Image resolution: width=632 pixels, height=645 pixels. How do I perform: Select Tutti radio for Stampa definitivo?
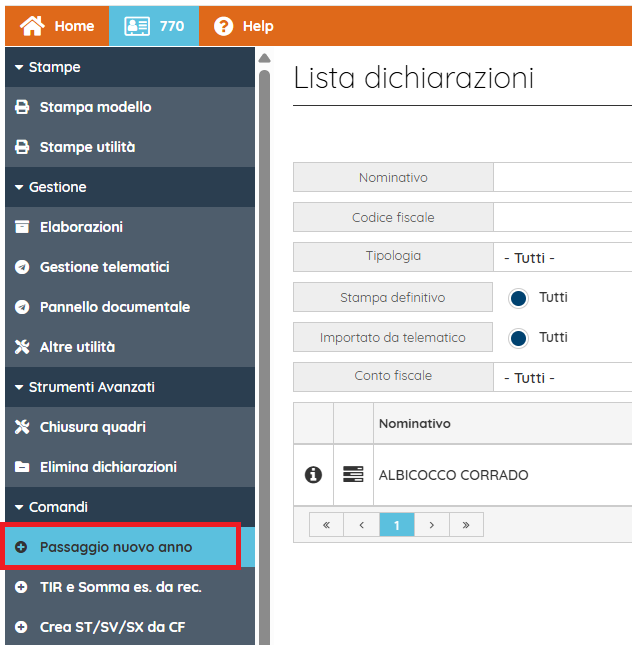point(518,298)
